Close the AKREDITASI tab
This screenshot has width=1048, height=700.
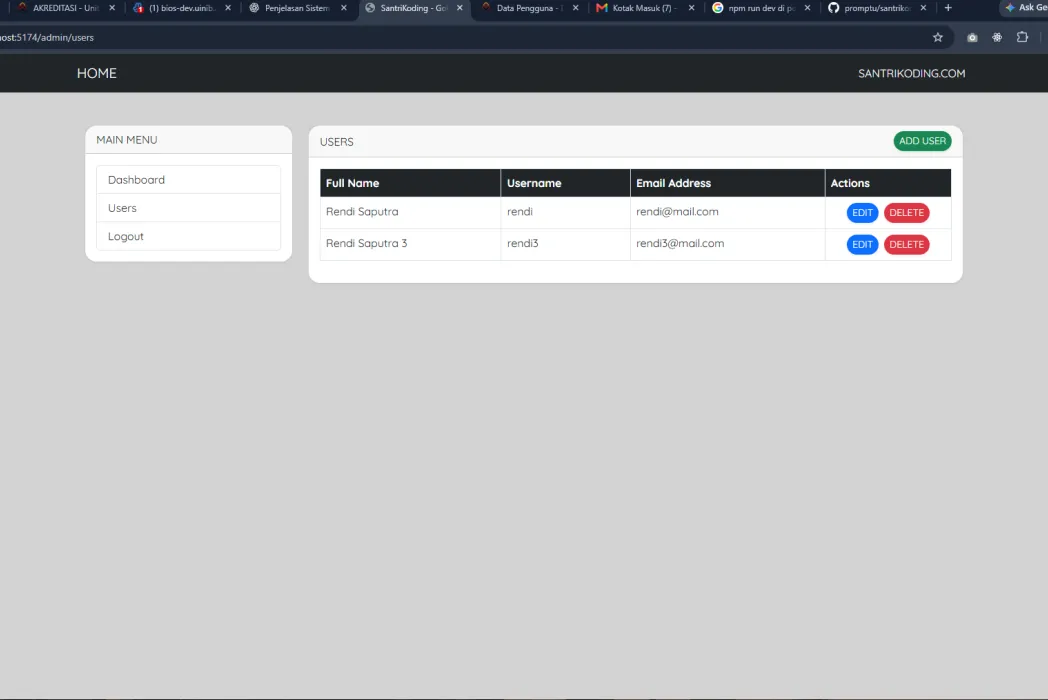tap(112, 8)
